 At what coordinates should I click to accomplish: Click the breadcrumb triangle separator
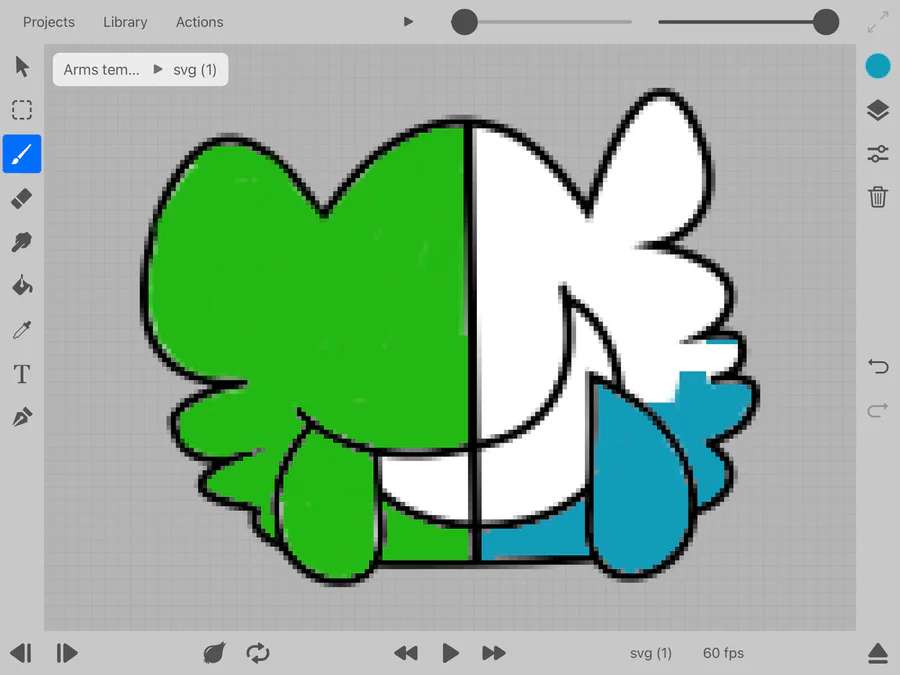pos(158,69)
